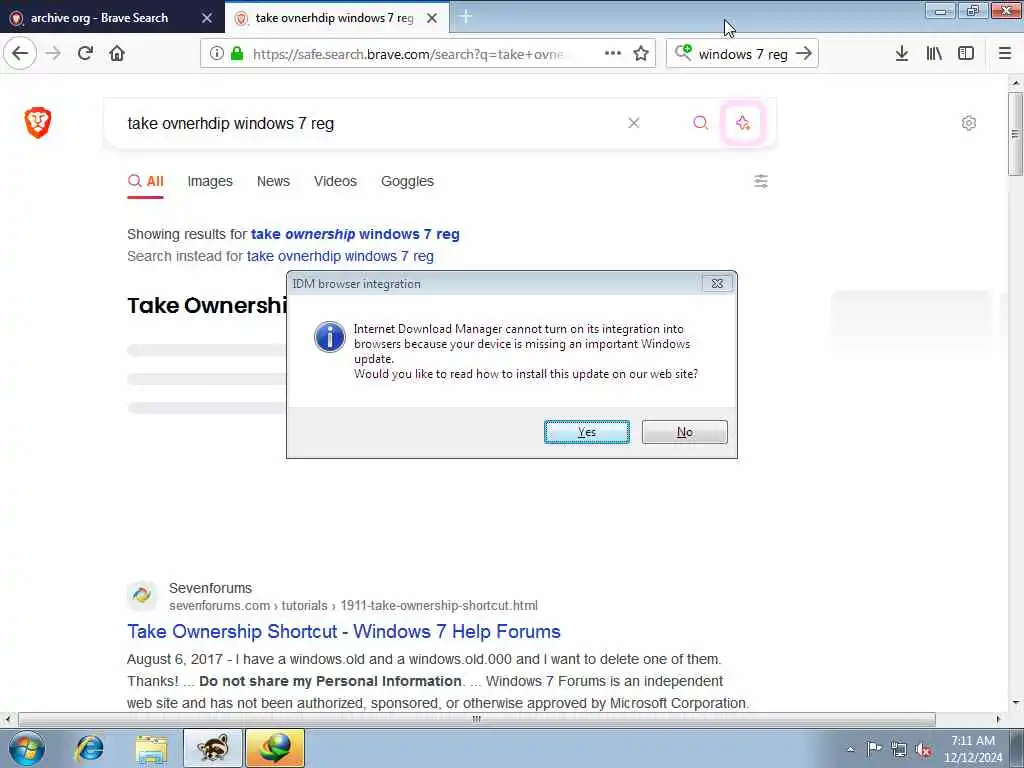
Task: Click the muted volume tray icon
Action: point(923,749)
